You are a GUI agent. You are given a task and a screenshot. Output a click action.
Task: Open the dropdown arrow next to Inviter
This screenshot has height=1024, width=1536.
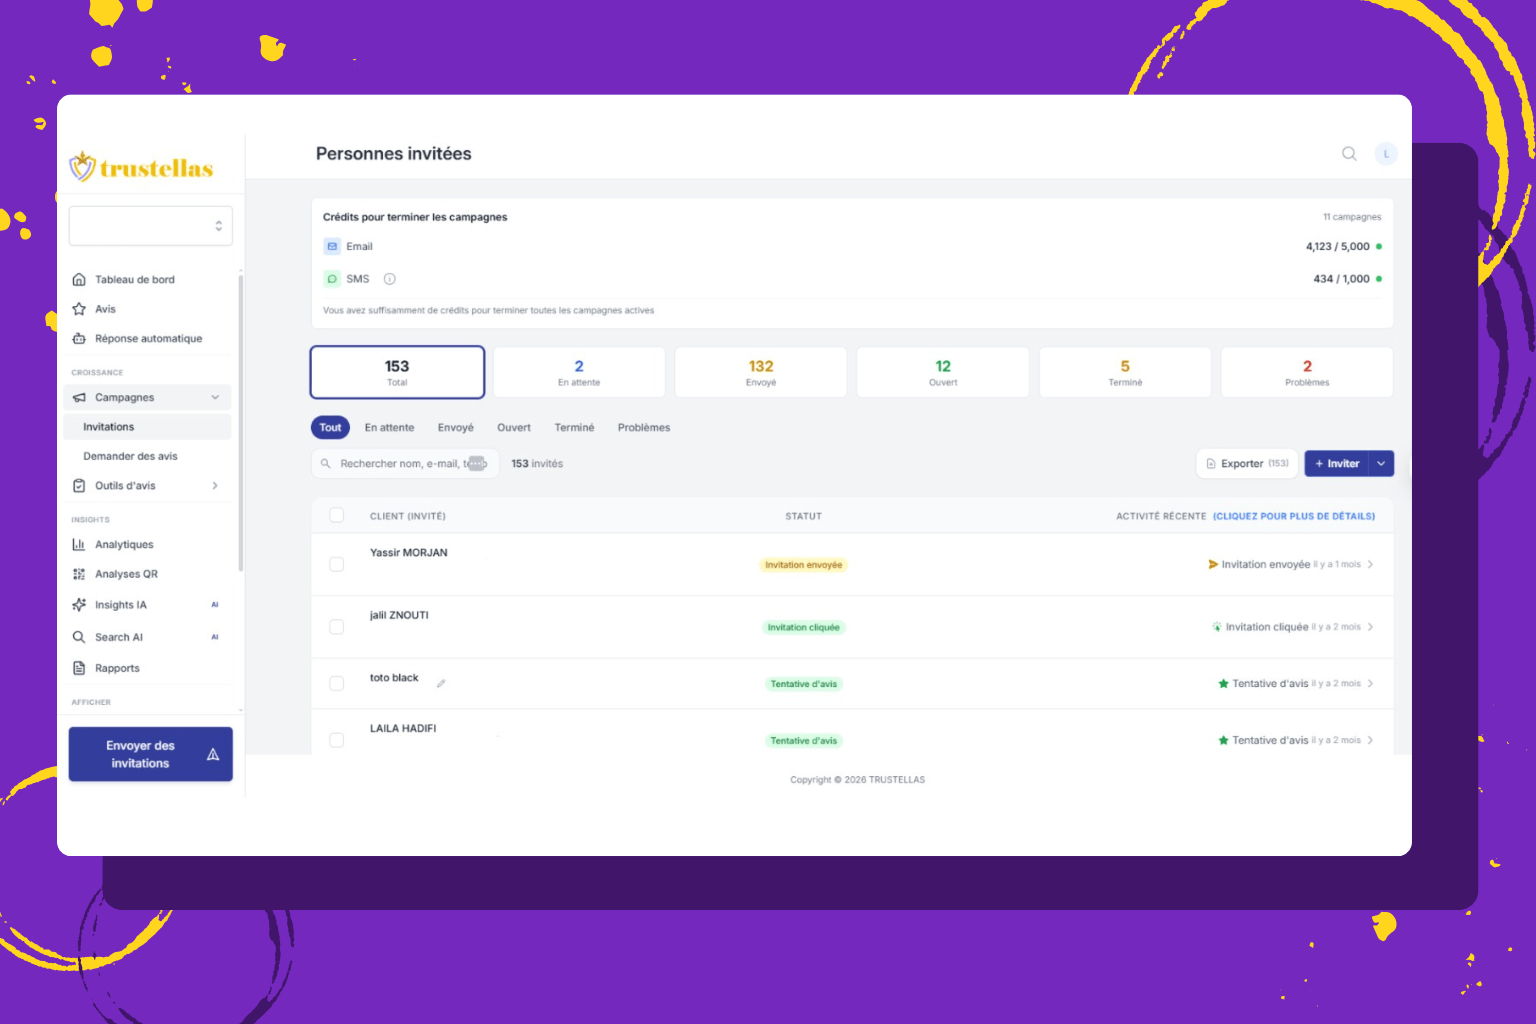[x=1381, y=464]
